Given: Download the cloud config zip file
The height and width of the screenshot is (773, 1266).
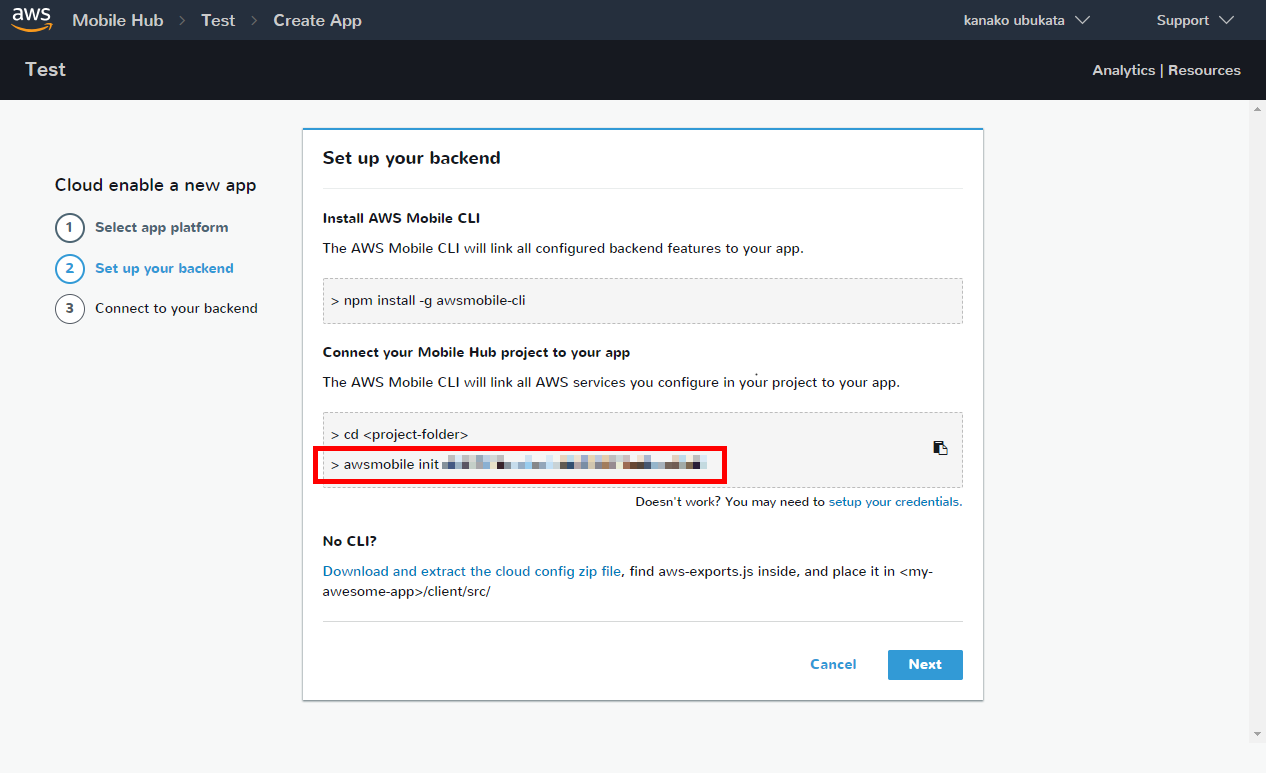Looking at the screenshot, I should (472, 571).
